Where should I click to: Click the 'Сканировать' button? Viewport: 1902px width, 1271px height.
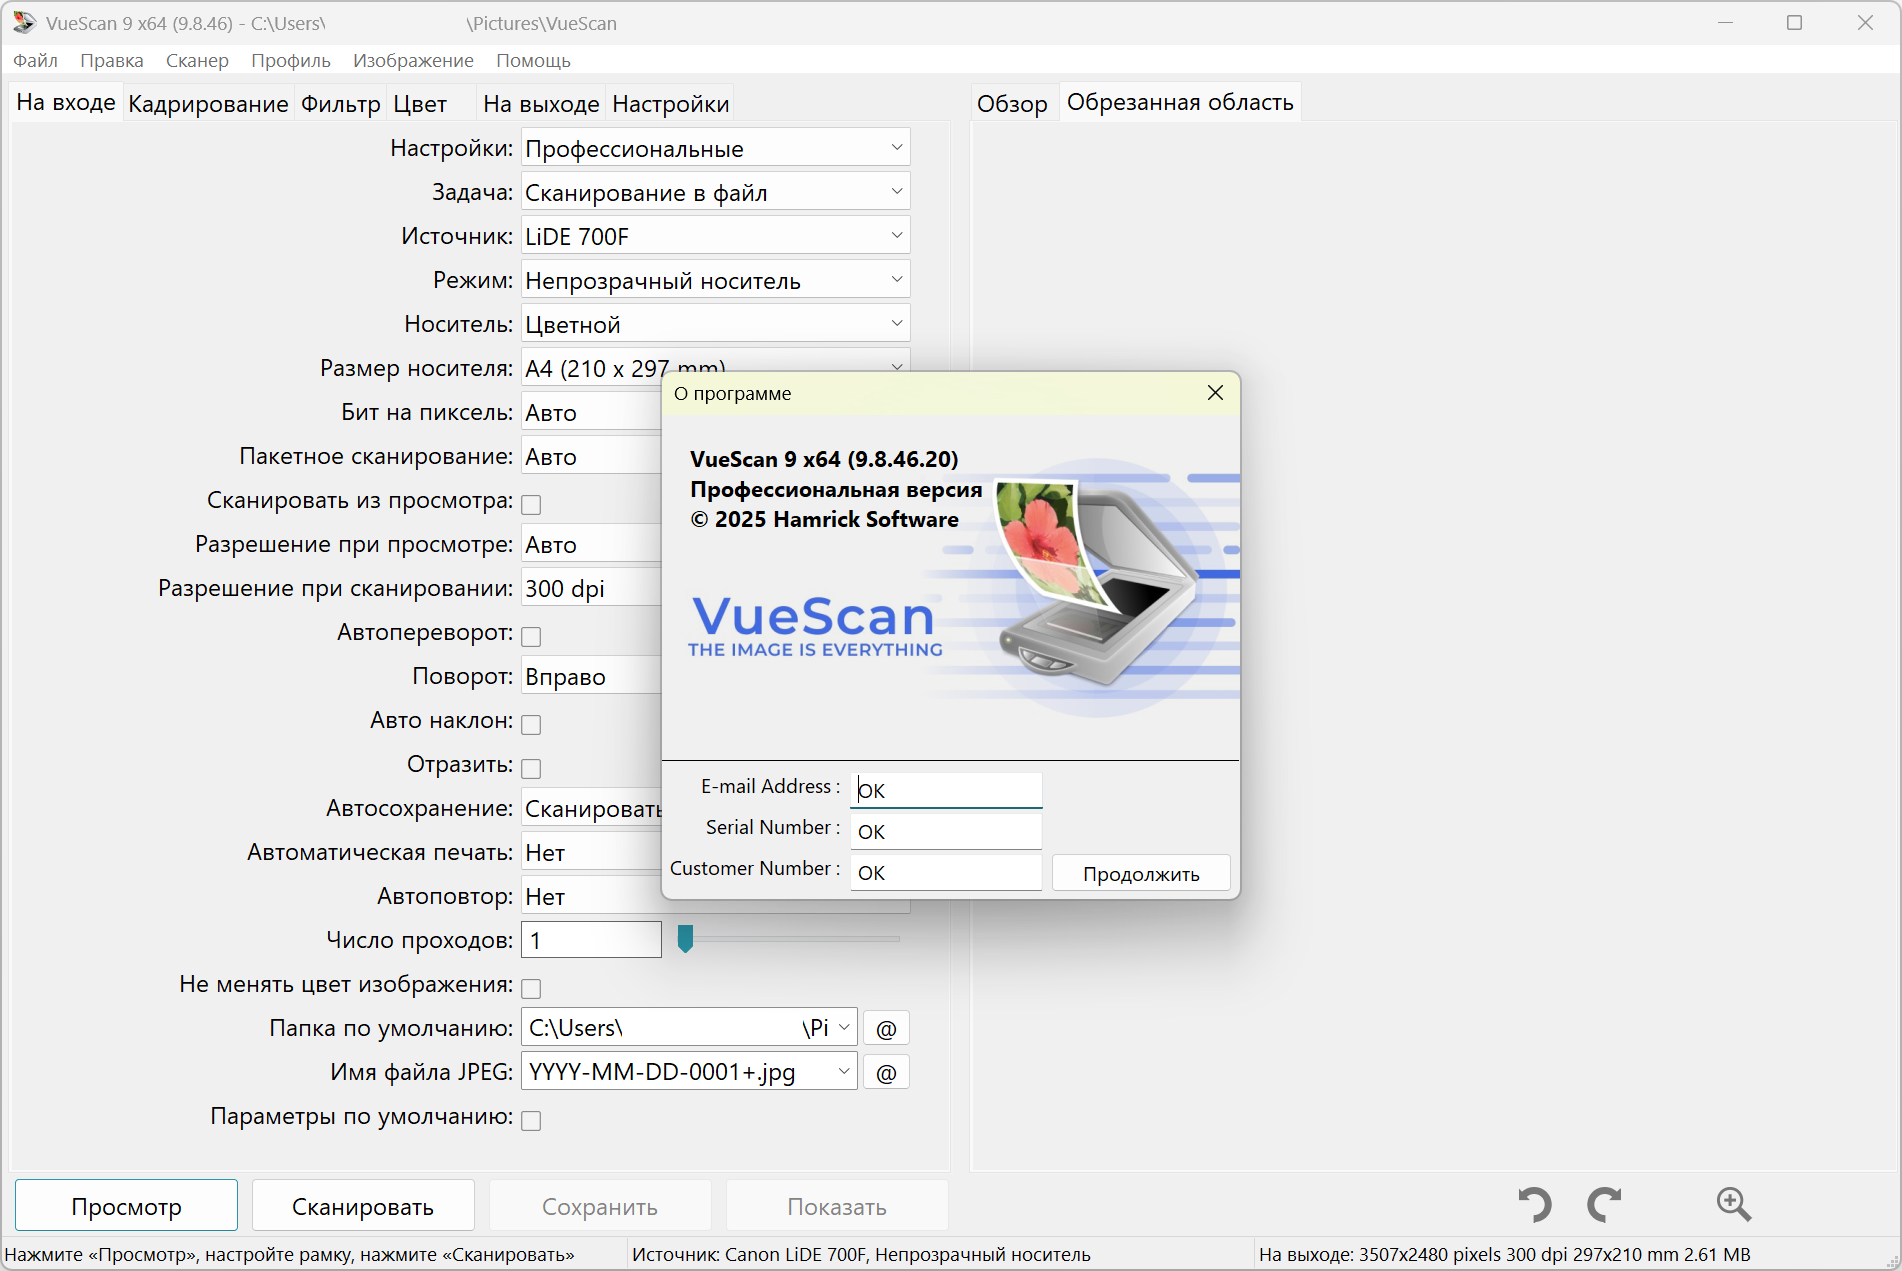pyautogui.click(x=363, y=1206)
